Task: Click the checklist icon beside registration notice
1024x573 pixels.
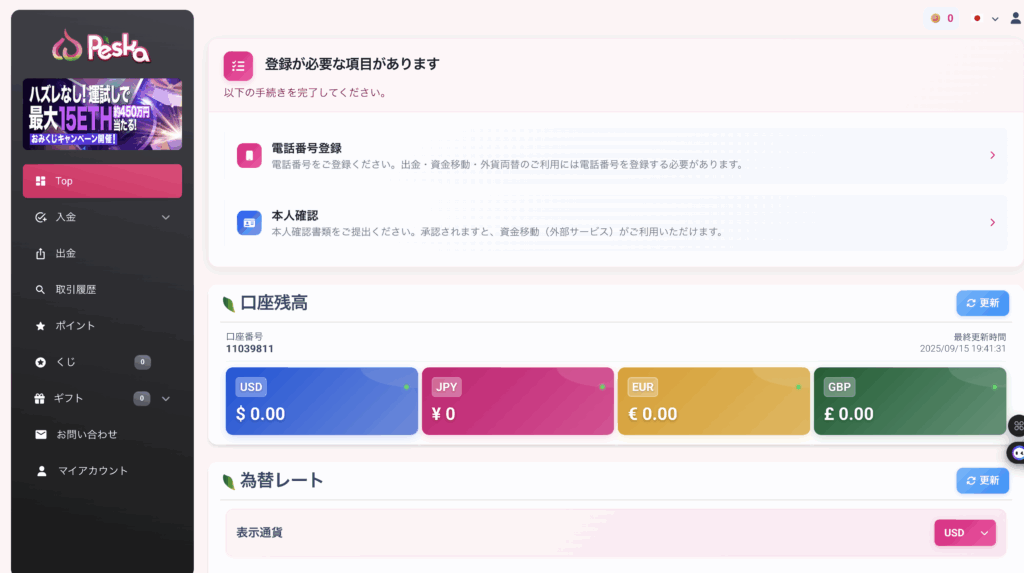Action: tap(238, 66)
